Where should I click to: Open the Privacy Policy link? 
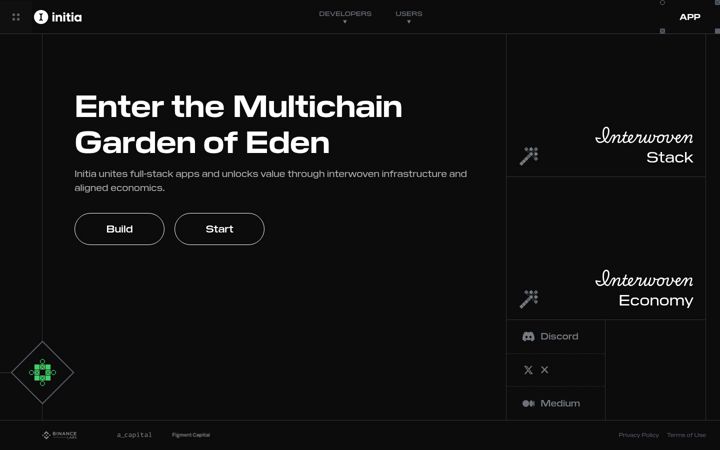(638, 435)
